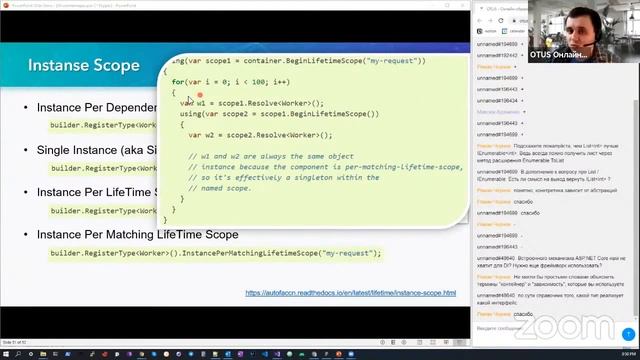Image resolution: width=640 pixels, height=360 pixels.
Task: Click comment line about per-matching-lifetime-scope
Action: point(326,167)
